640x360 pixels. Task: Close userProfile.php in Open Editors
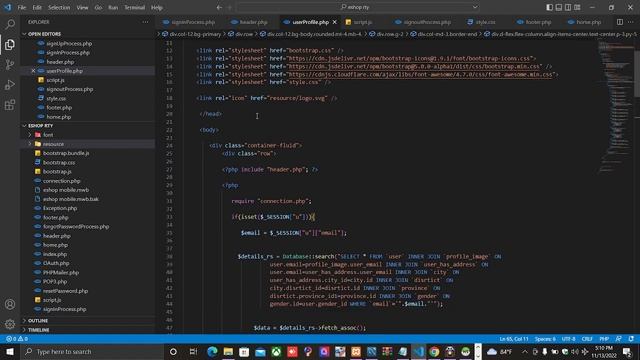pos(33,71)
